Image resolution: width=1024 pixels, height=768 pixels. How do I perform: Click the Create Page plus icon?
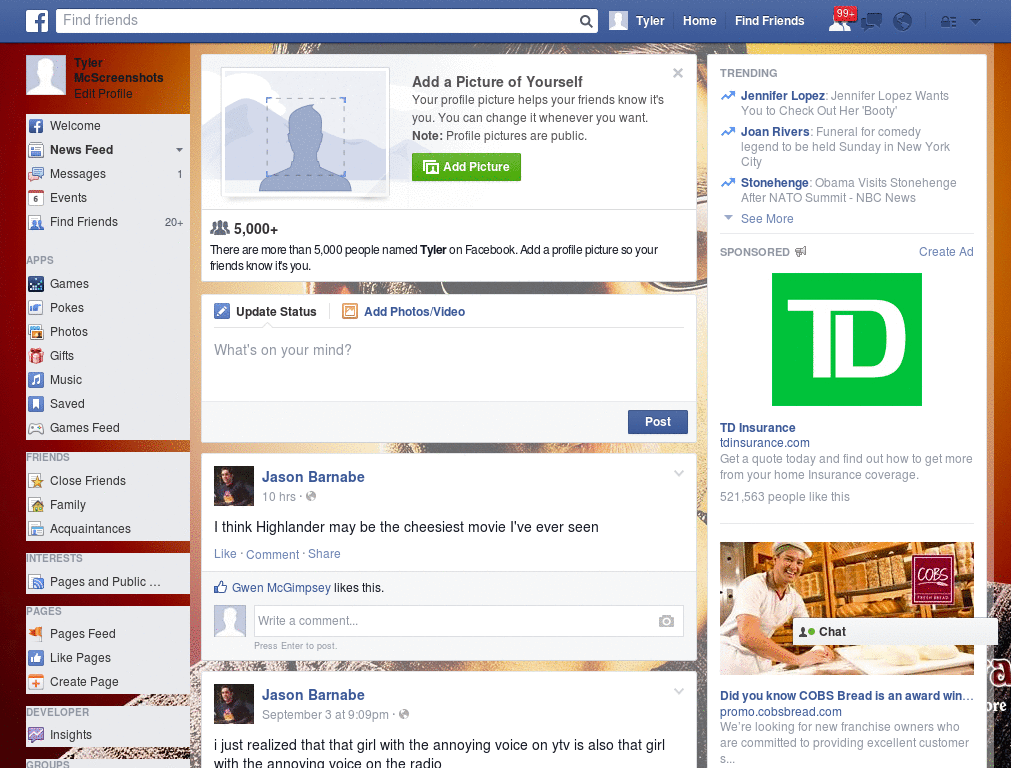(36, 682)
